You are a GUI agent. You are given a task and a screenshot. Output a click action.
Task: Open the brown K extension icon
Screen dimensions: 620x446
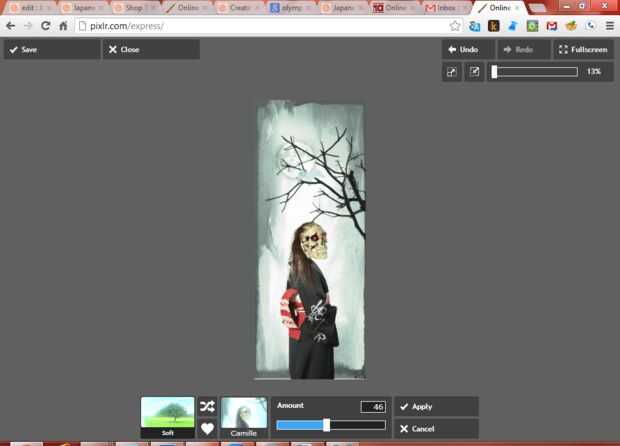coord(493,26)
